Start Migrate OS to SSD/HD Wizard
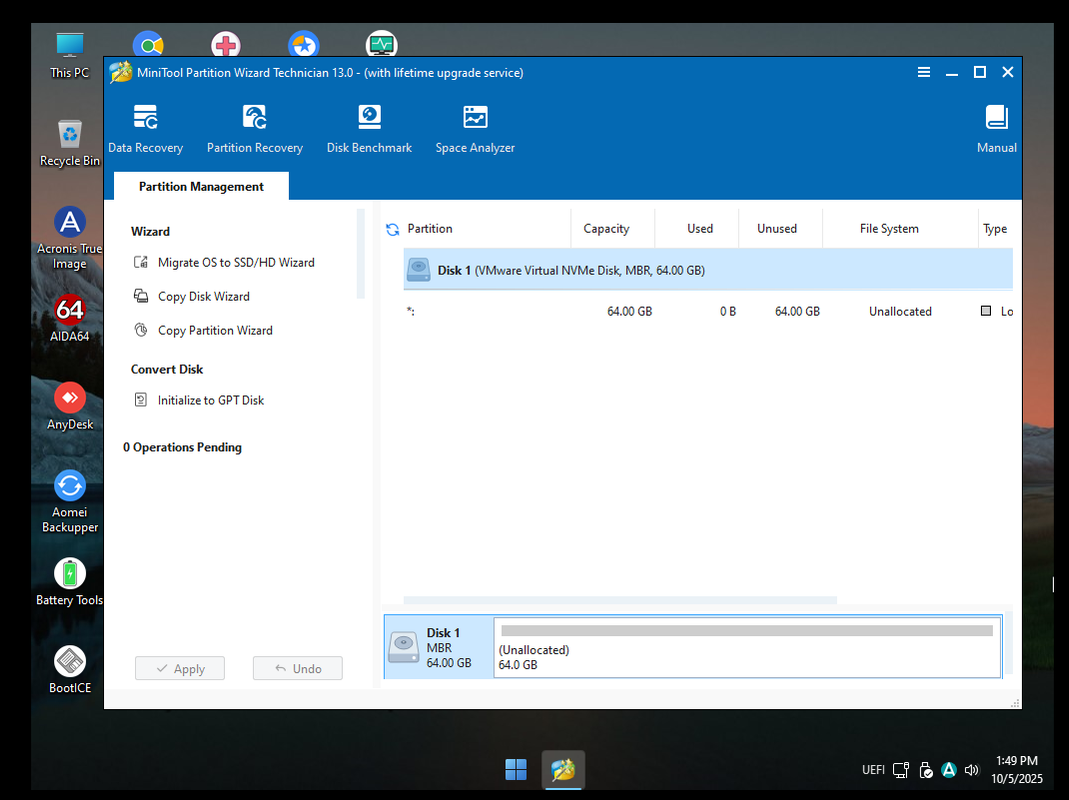This screenshot has height=800, width=1069. 224,263
